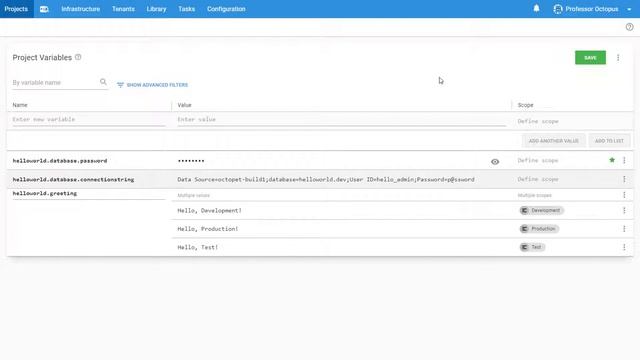Click the Hello, Development! value
Image resolution: width=640 pixels, height=360 pixels.
pyautogui.click(x=209, y=211)
